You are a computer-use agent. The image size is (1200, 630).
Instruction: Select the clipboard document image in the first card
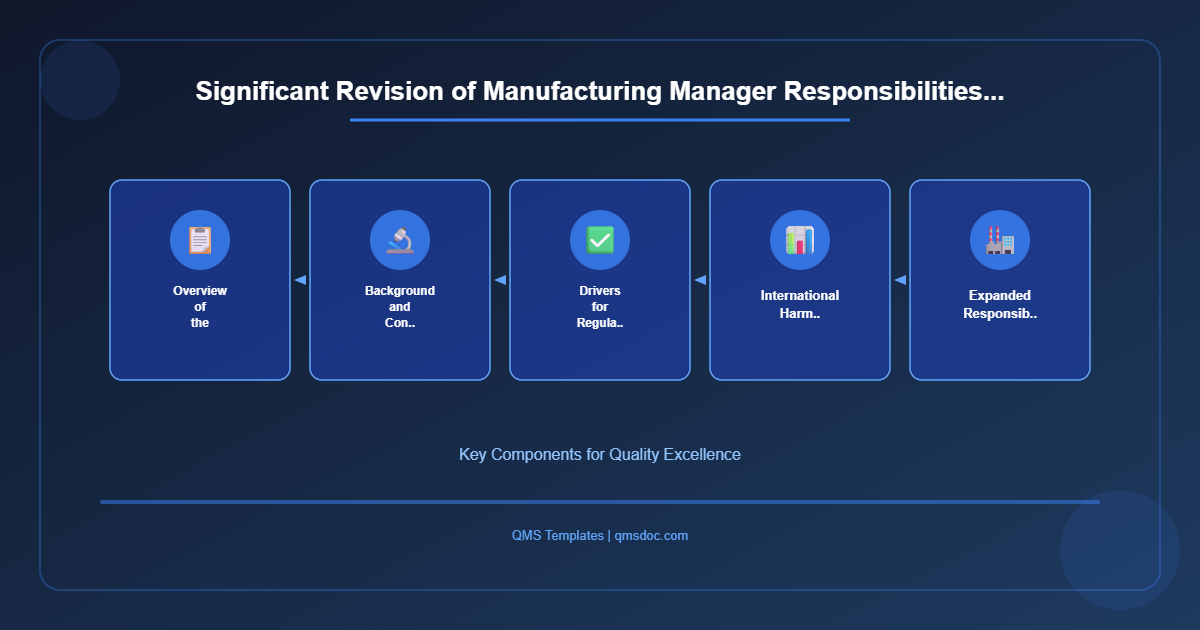(200, 239)
